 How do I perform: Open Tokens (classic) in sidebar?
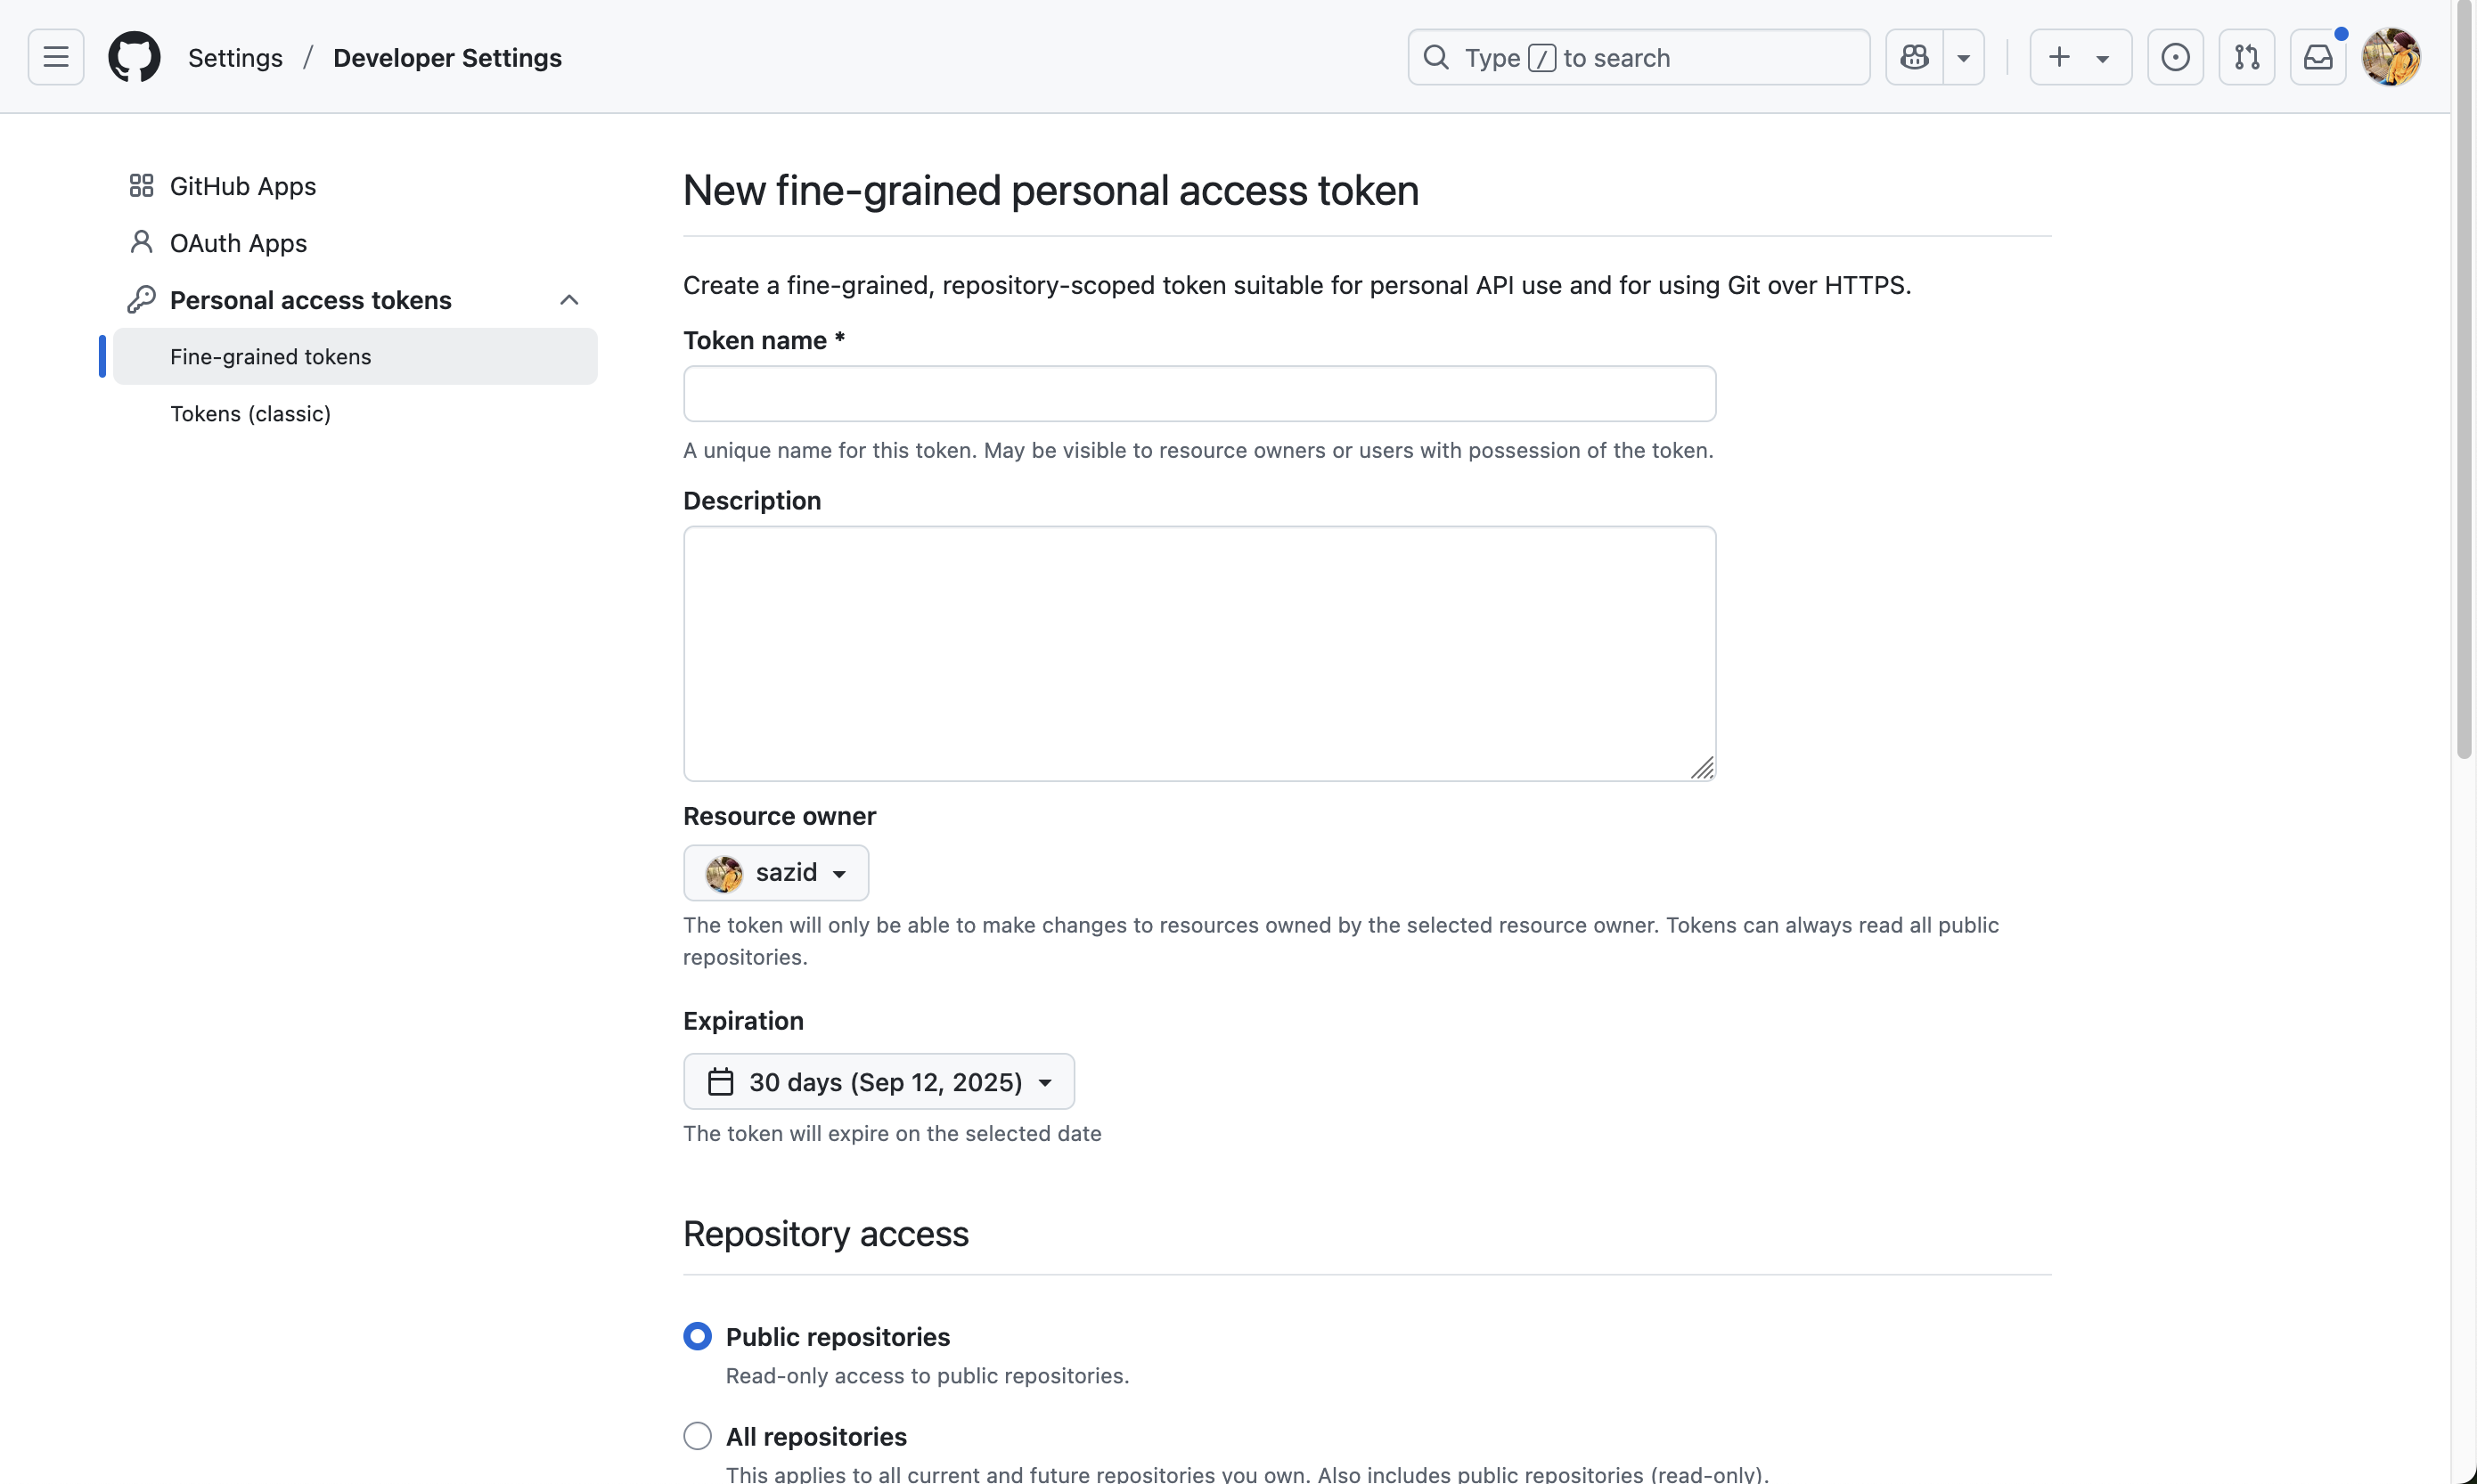250,413
